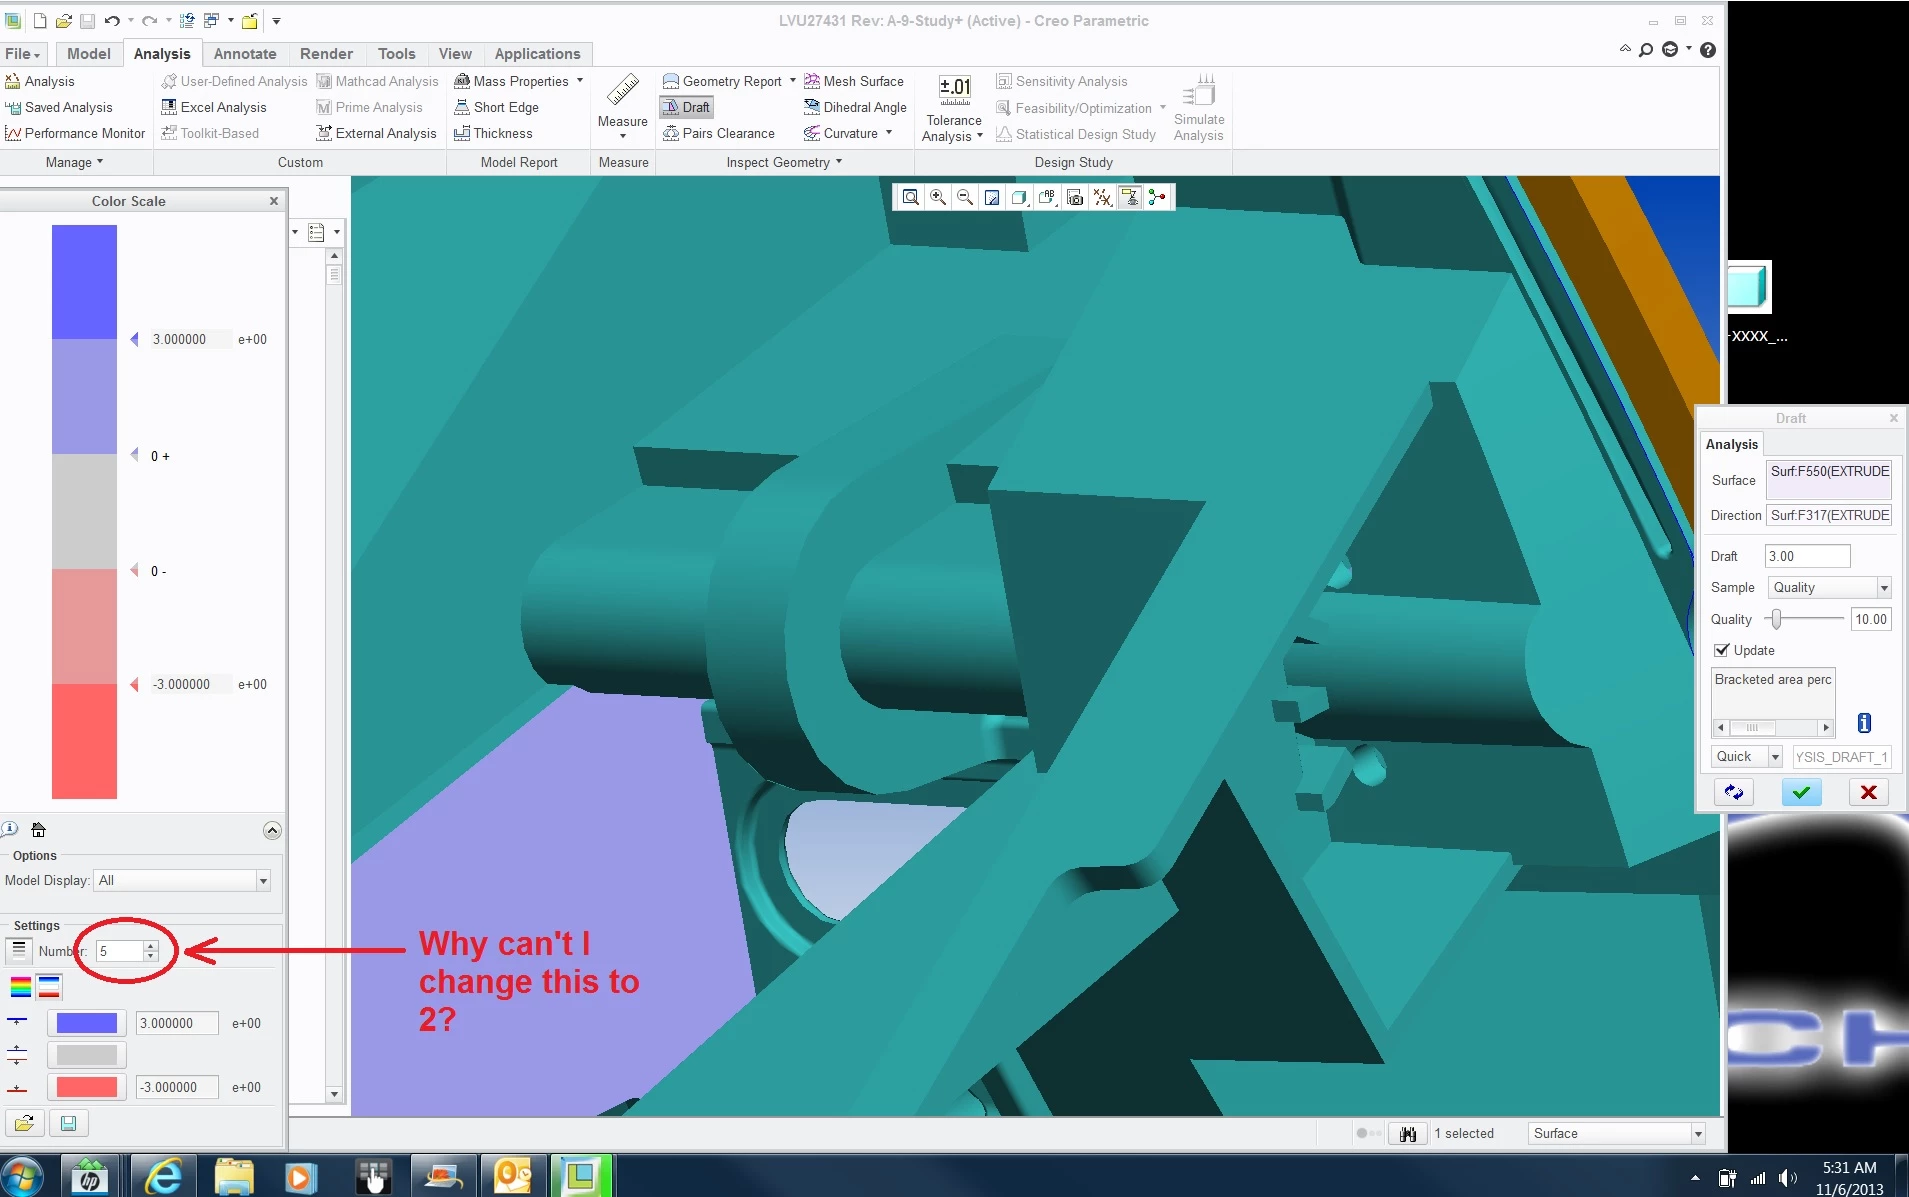Viewport: 1909px width, 1197px height.
Task: Click the Thickness analysis button
Action: tap(493, 133)
